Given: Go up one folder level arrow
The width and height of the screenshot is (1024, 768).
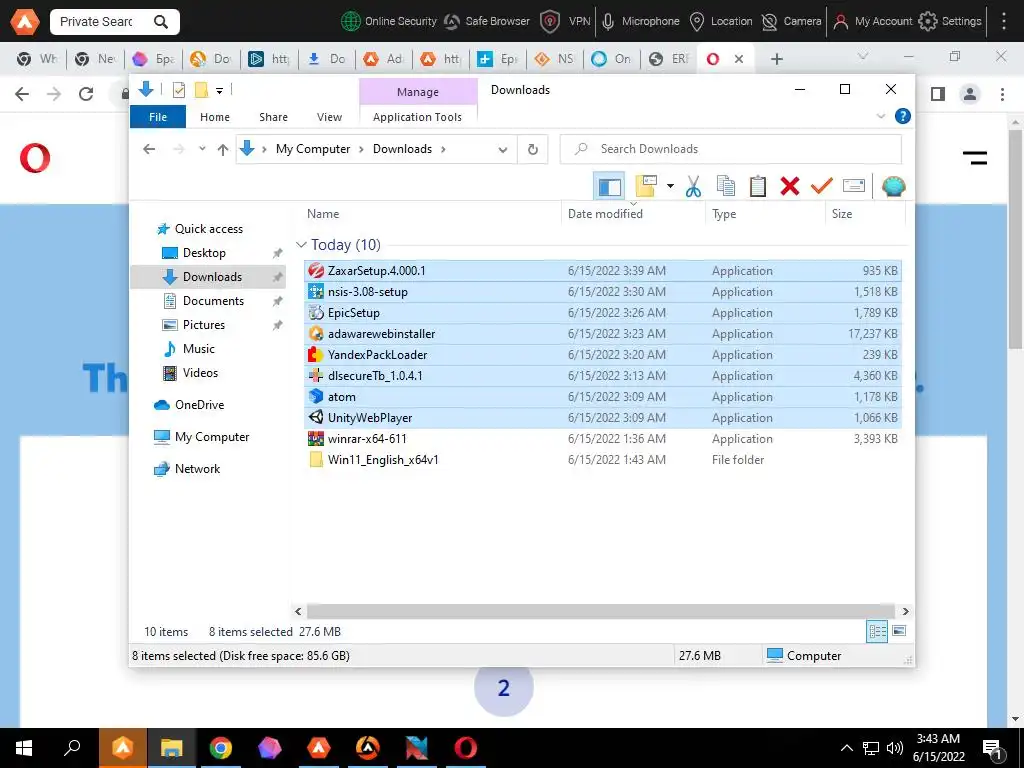Looking at the screenshot, I should [x=223, y=150].
